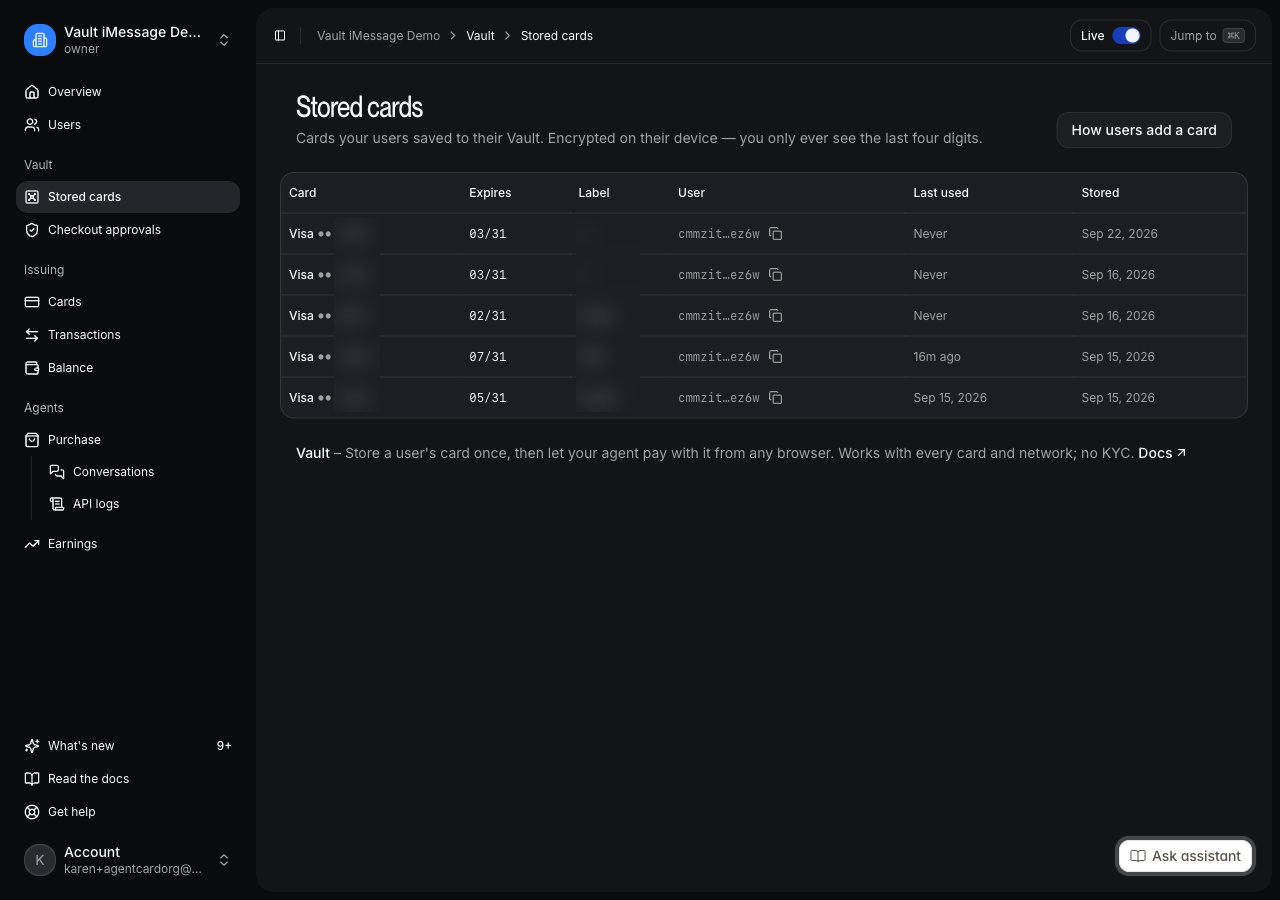Click the 9+ badge beside What's new
Viewport: 1280px width, 900px height.
(x=224, y=746)
